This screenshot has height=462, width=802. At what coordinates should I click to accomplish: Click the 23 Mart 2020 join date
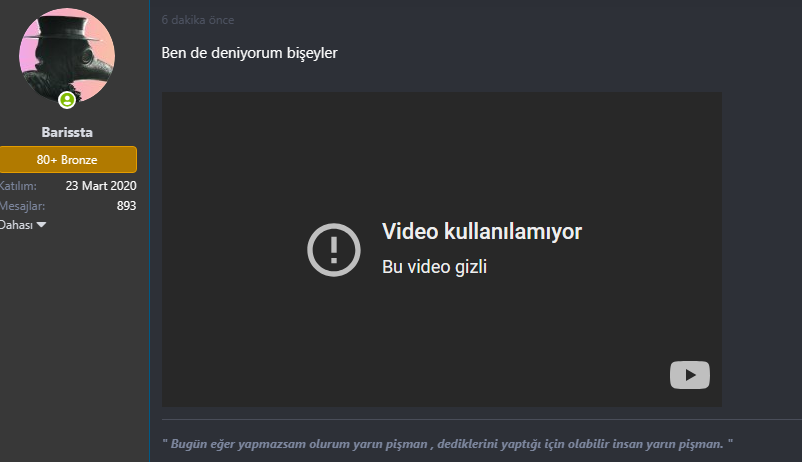point(101,186)
